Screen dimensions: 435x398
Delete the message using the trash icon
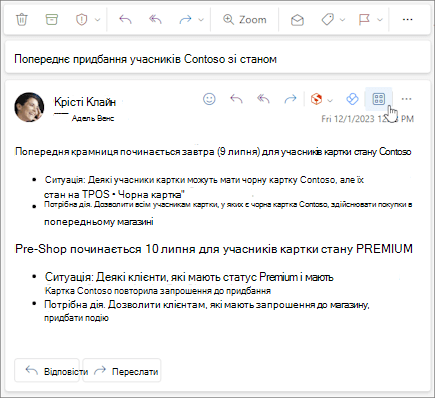tap(22, 19)
